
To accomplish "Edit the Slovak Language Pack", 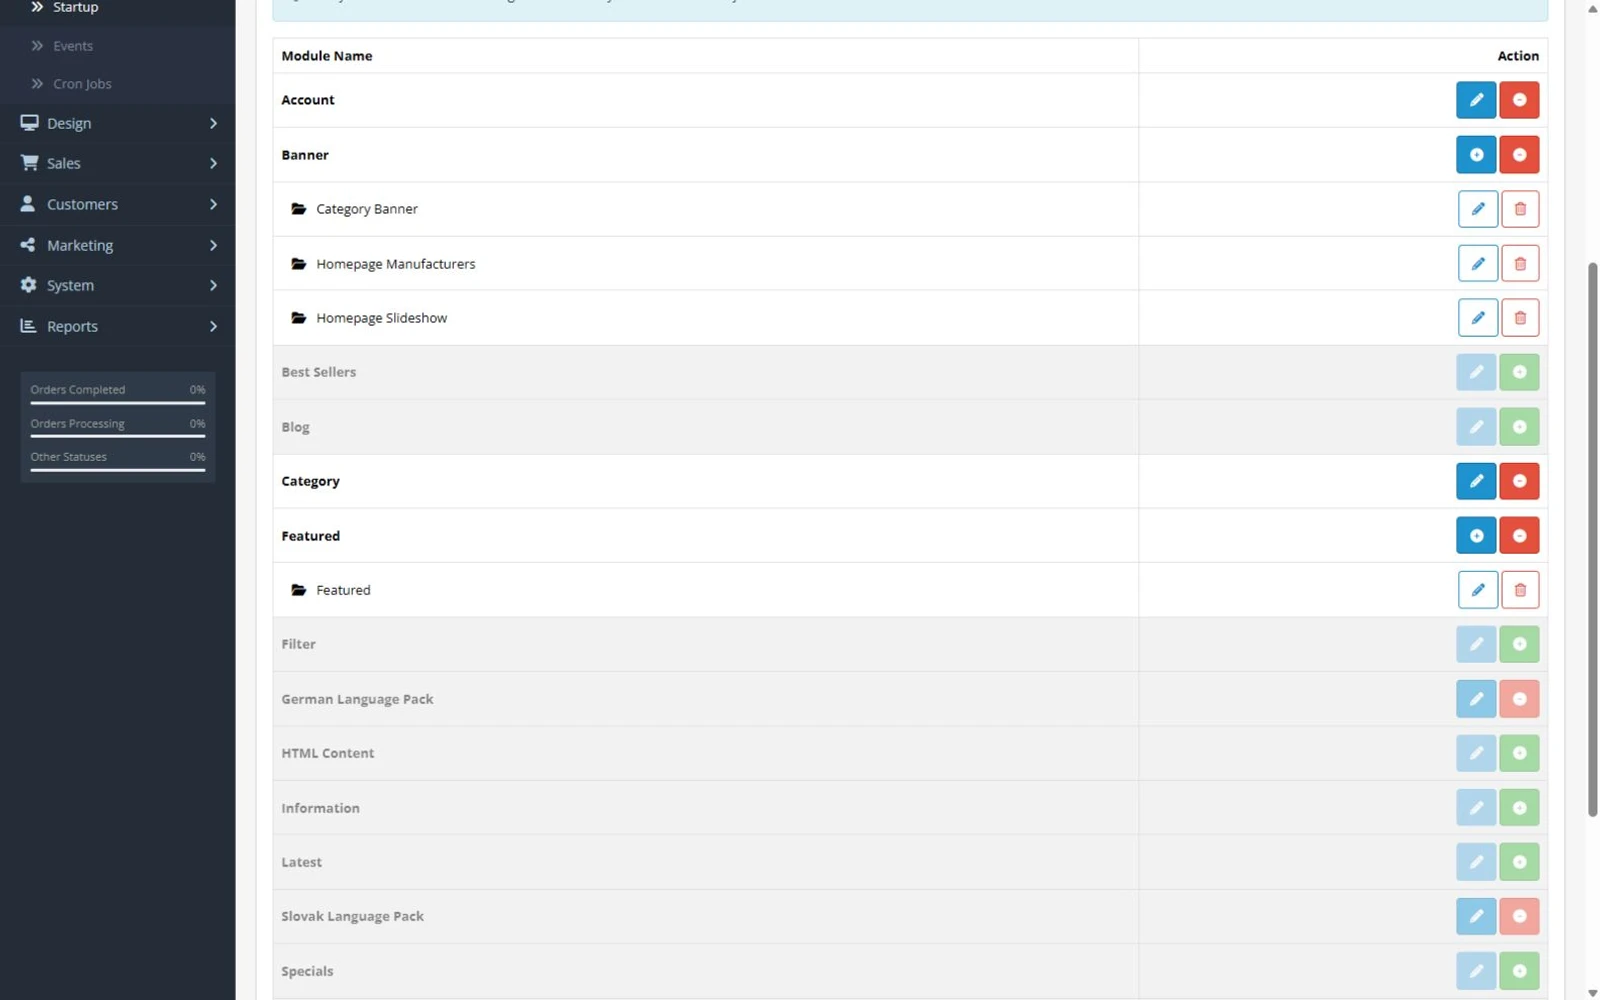I will pos(1476,916).
